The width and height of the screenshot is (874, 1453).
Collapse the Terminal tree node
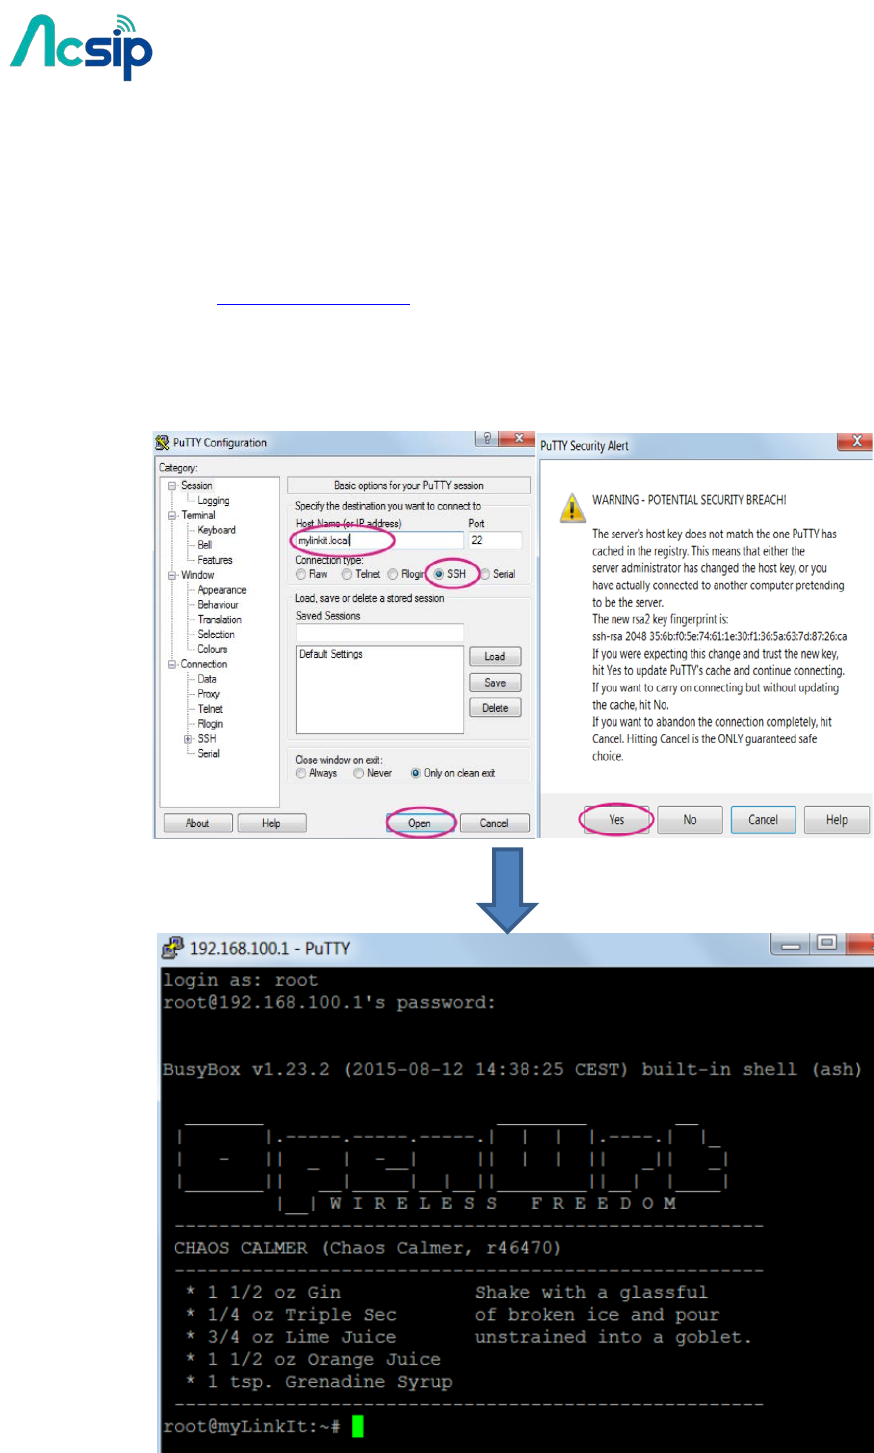tap(172, 516)
